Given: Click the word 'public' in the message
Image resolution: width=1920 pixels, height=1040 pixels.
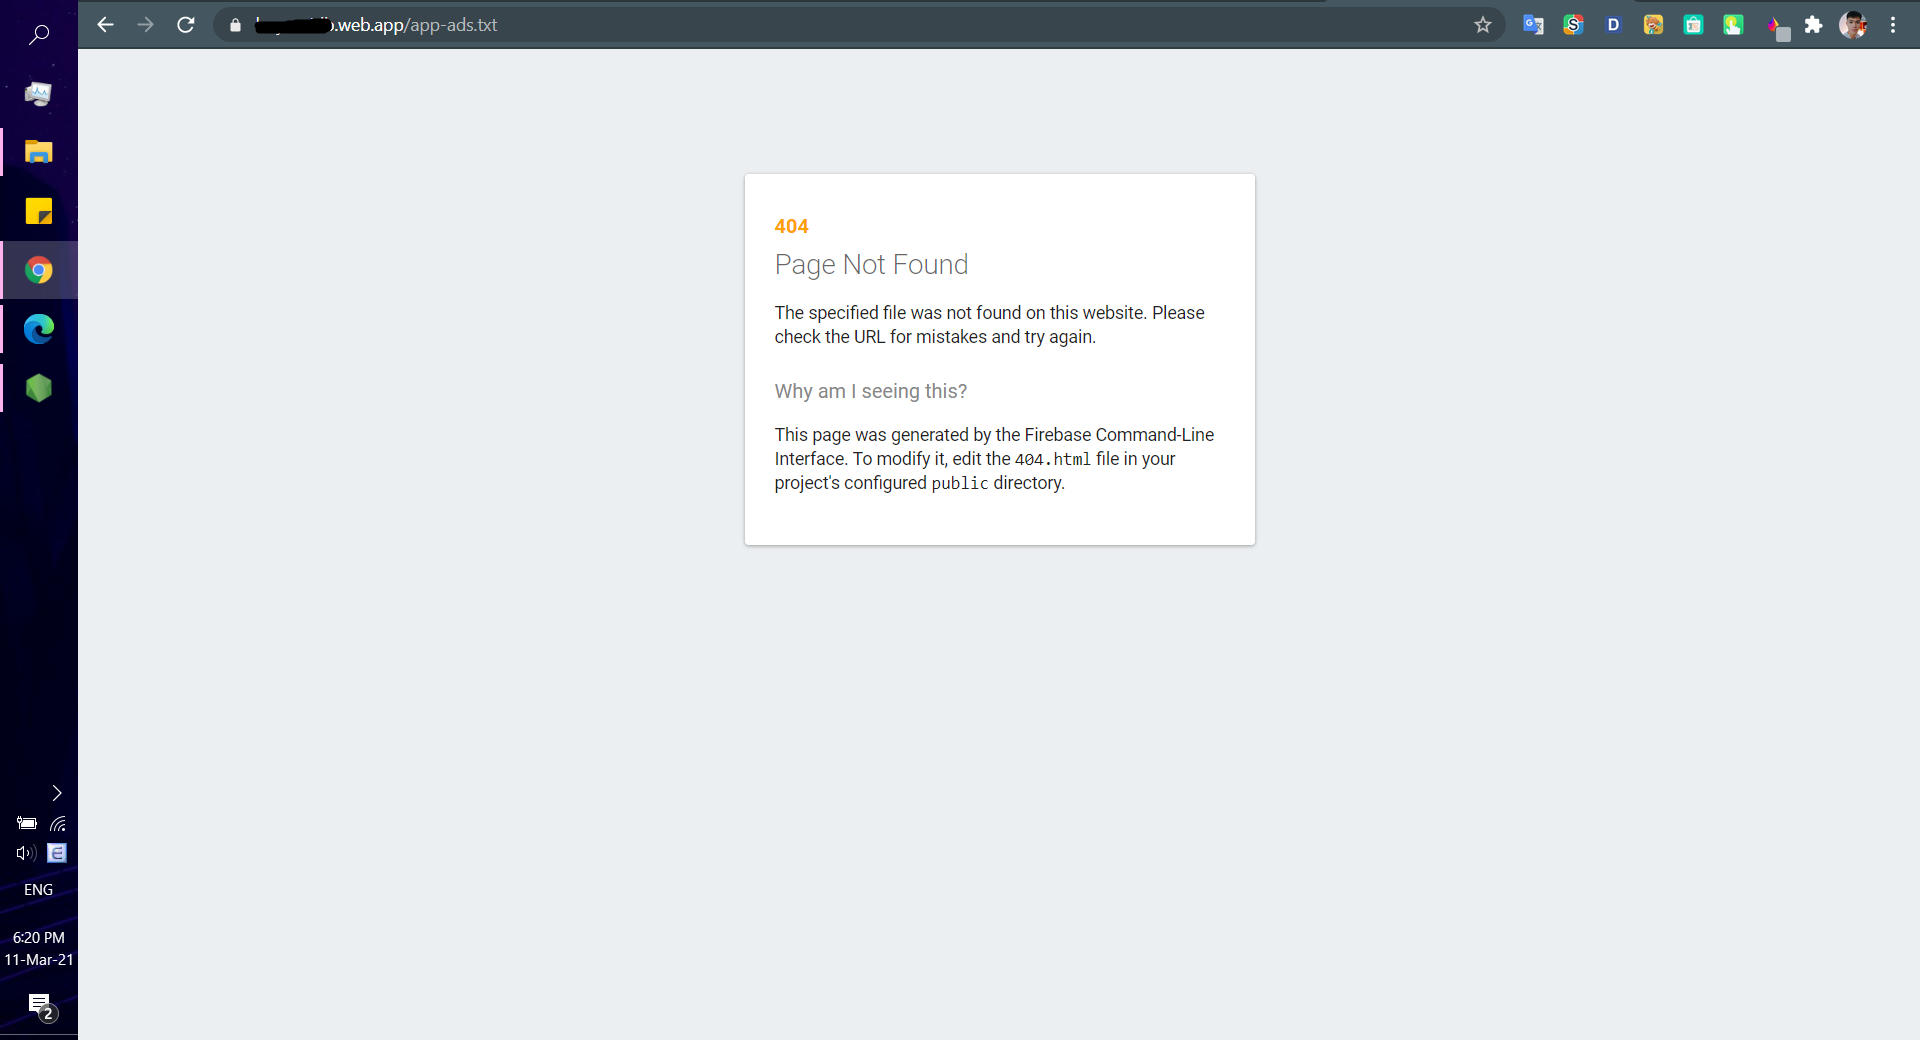Looking at the screenshot, I should pyautogui.click(x=960, y=484).
